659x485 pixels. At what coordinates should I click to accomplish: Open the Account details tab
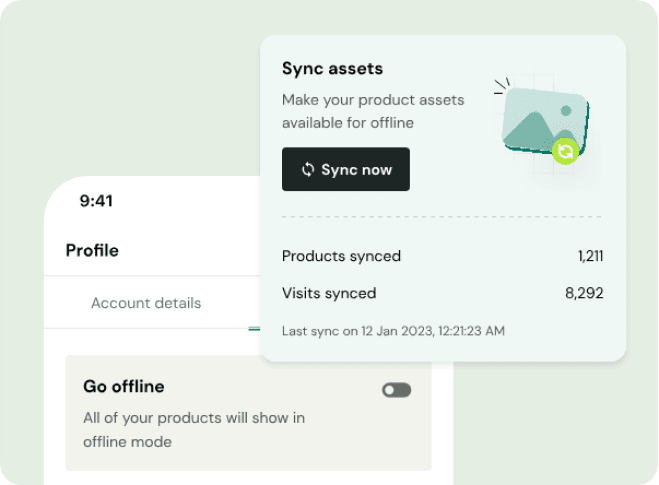click(x=146, y=303)
